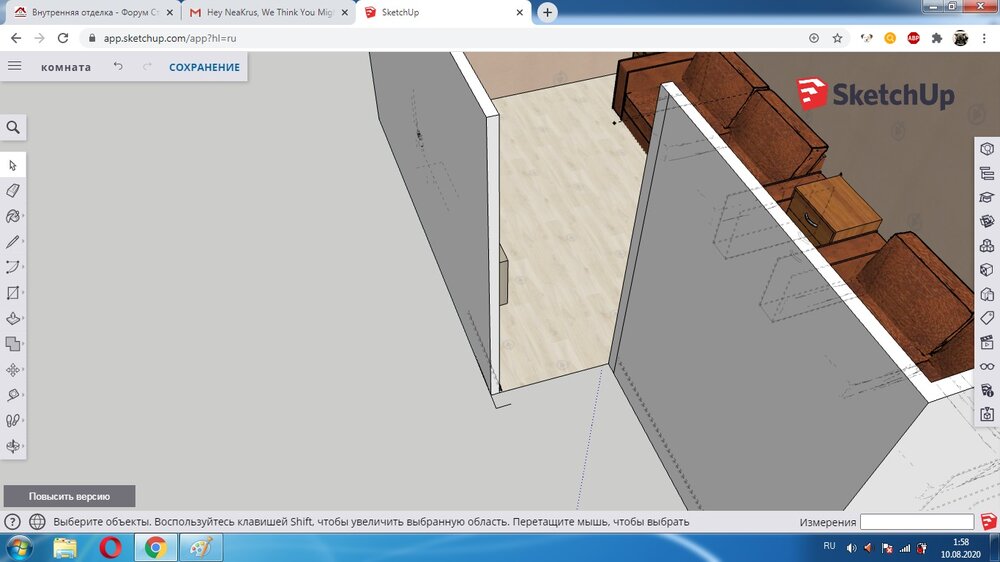Go forward in browser history
This screenshot has width=1000, height=562.
point(40,38)
